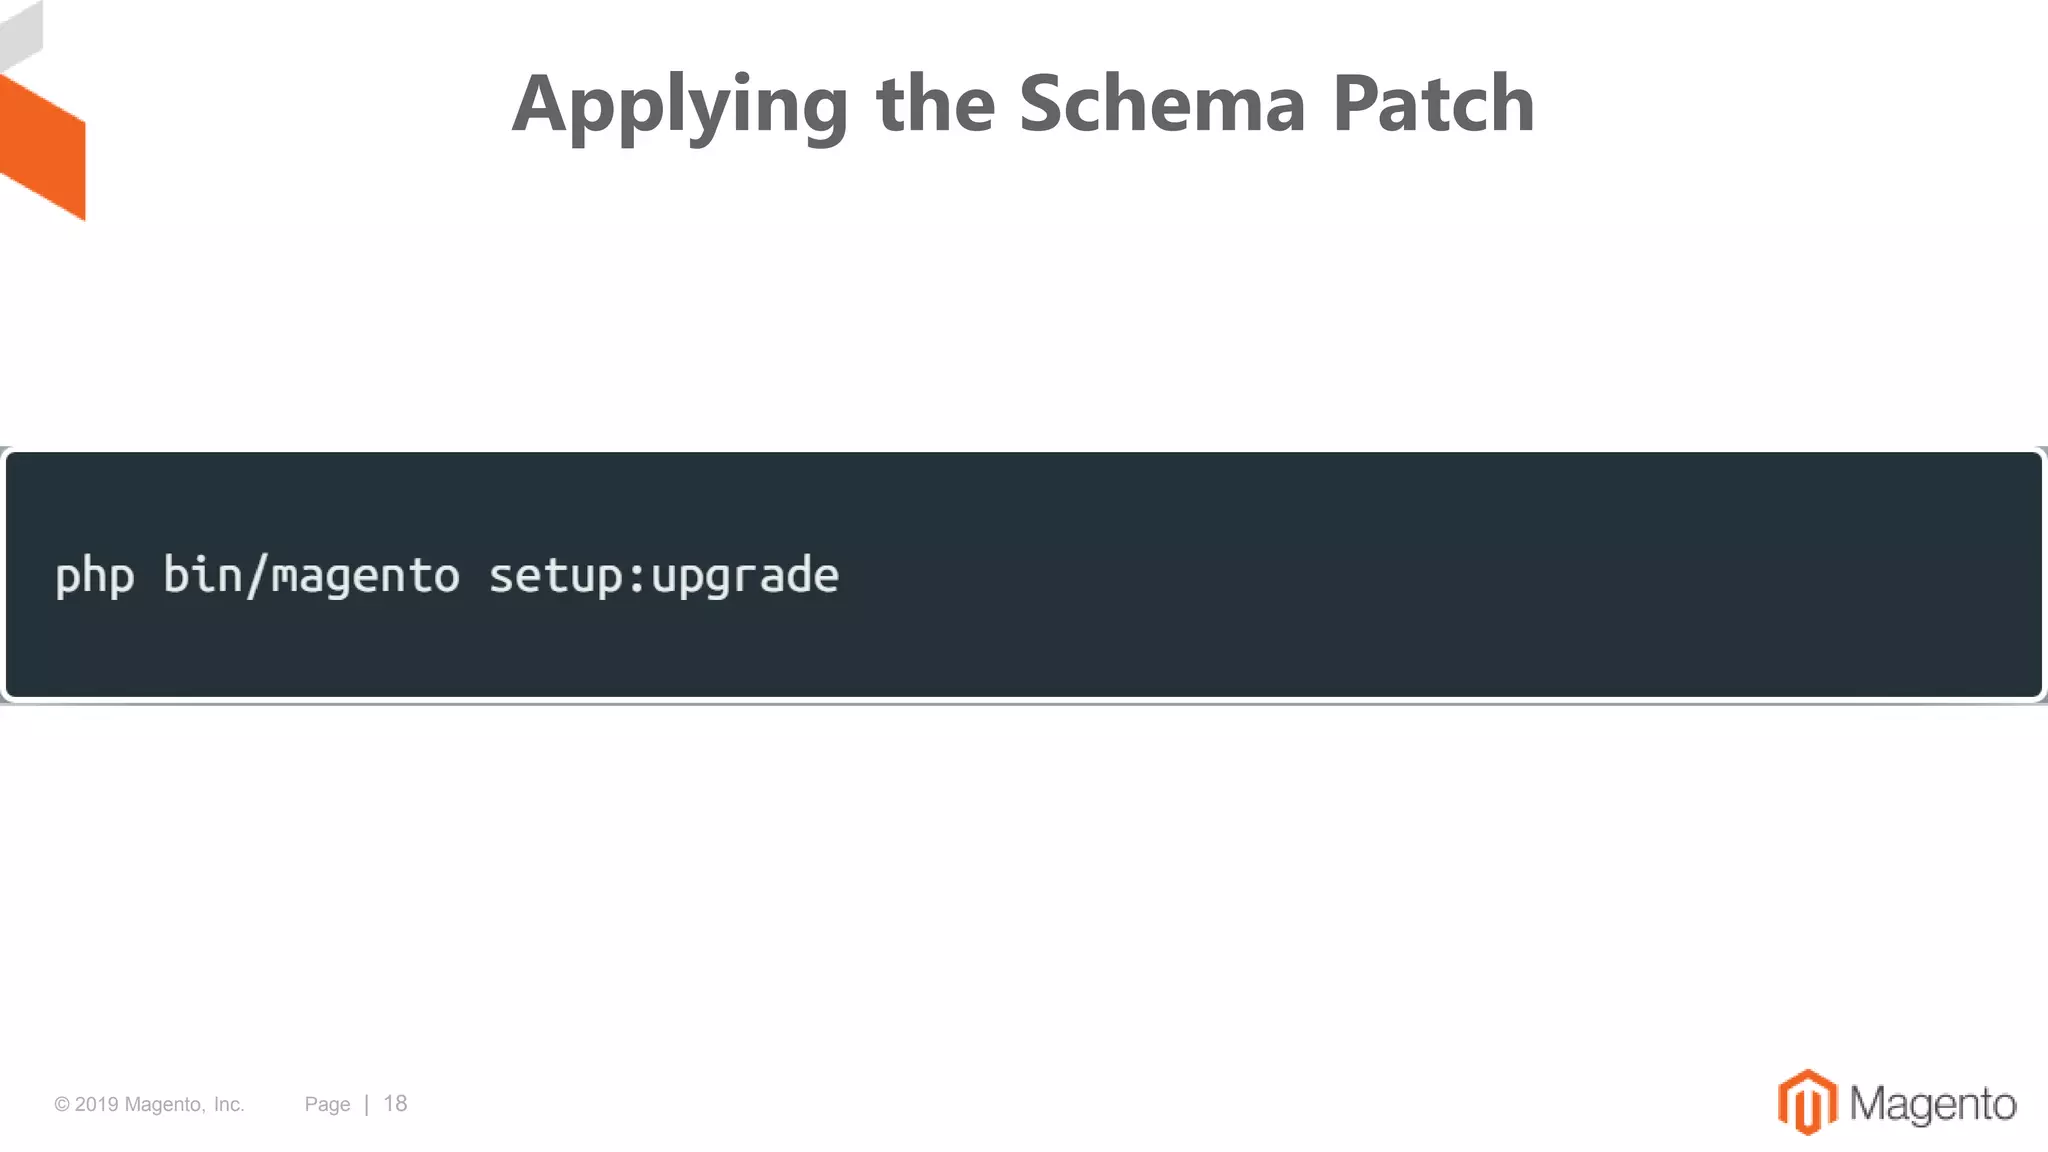Click the word 'the' in the title
Screen dimensions: 2048x1152
tap(935, 103)
